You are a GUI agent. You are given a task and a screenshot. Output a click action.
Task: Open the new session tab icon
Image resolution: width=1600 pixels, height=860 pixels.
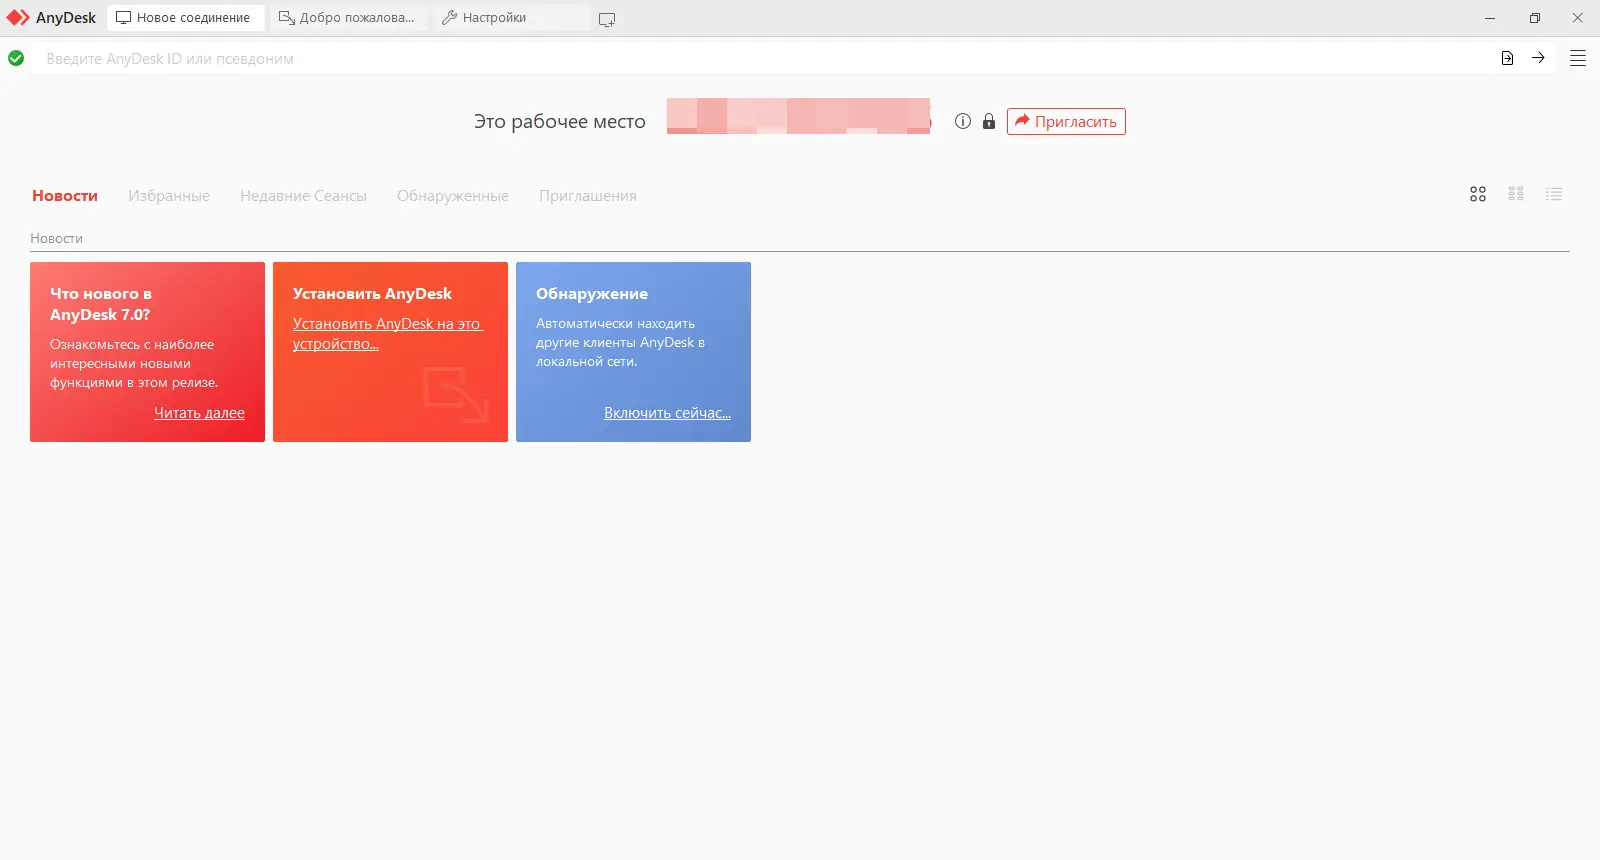(x=607, y=19)
